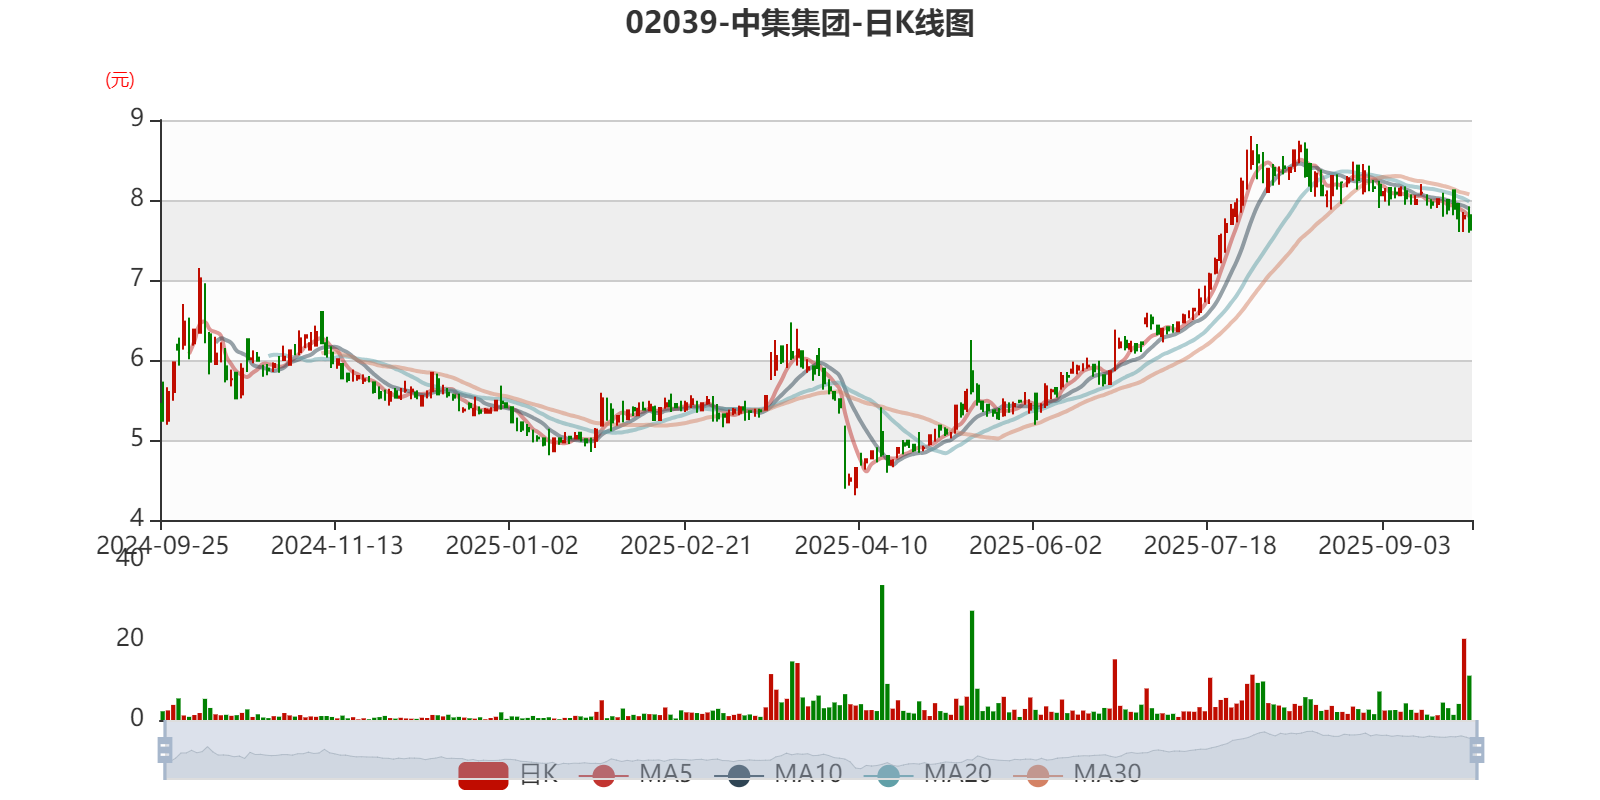The image size is (1600, 800).
Task: Toggle the 日K candlestick series legend
Action: click(508, 774)
